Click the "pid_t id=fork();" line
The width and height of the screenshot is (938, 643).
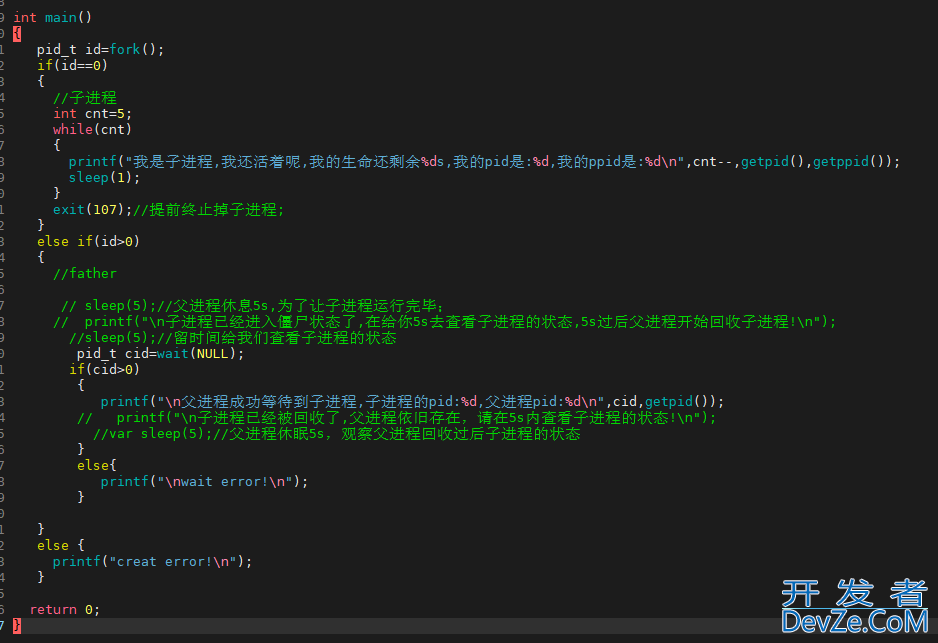pos(100,50)
